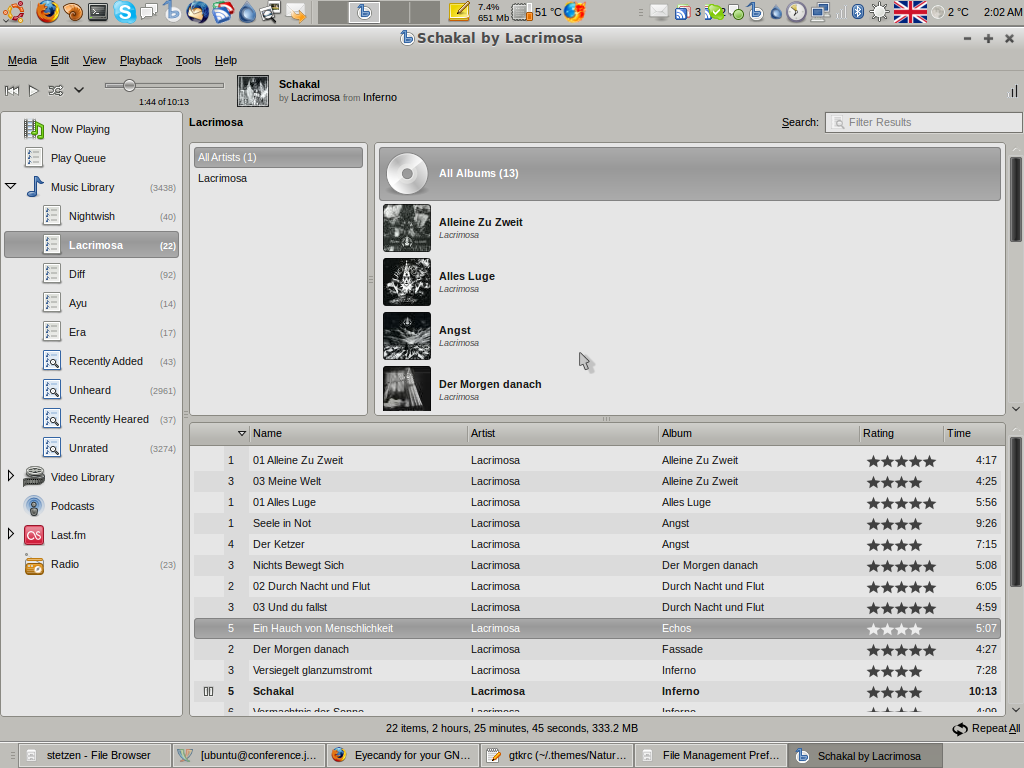Click the Music Library note icon
Image resolution: width=1024 pixels, height=768 pixels.
click(35, 187)
